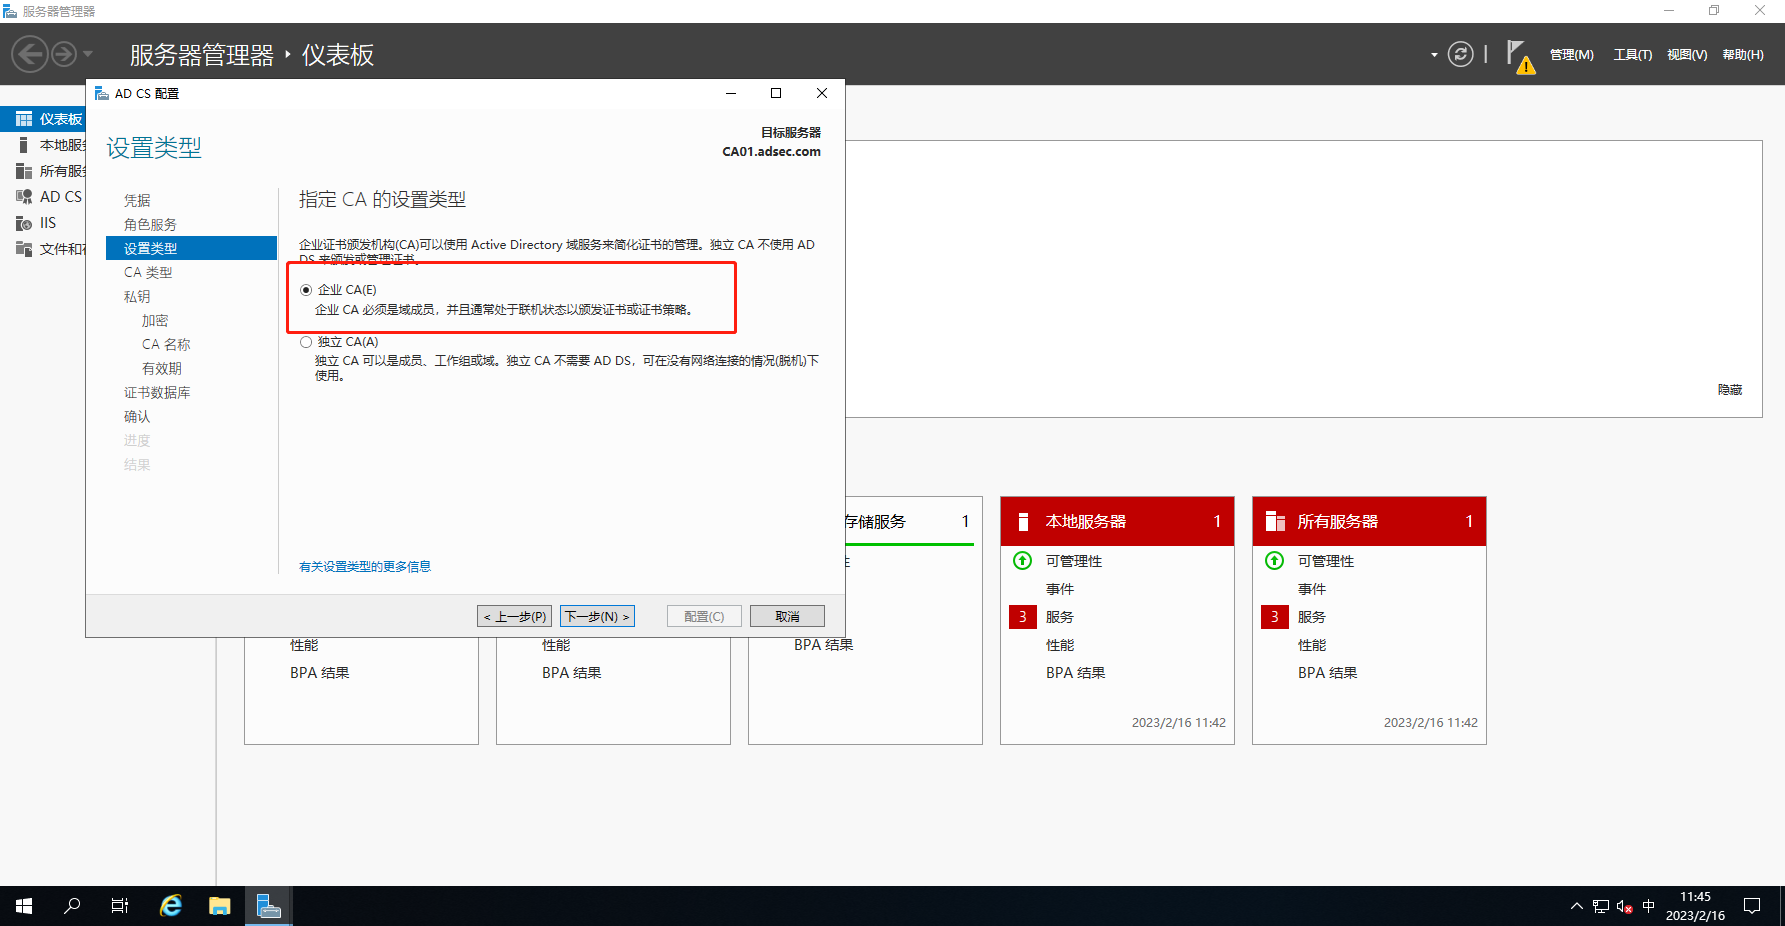1785x926 pixels.
Task: Click the back navigation arrow
Action: pyautogui.click(x=30, y=54)
